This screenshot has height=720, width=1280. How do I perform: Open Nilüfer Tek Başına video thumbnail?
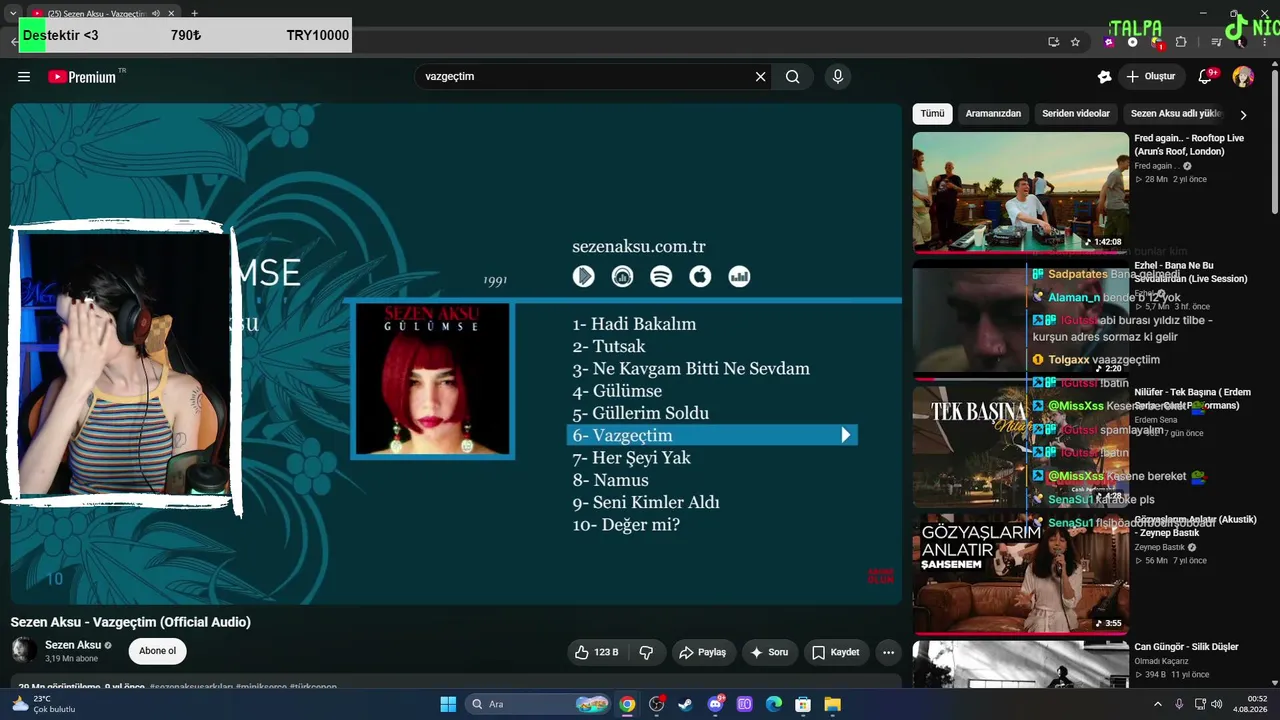point(1020,447)
